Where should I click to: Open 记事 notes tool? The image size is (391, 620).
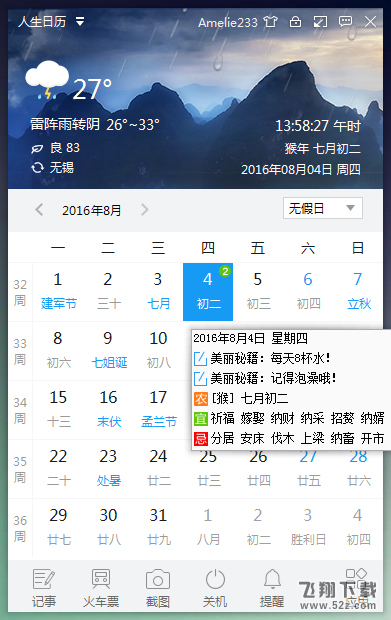[44, 588]
